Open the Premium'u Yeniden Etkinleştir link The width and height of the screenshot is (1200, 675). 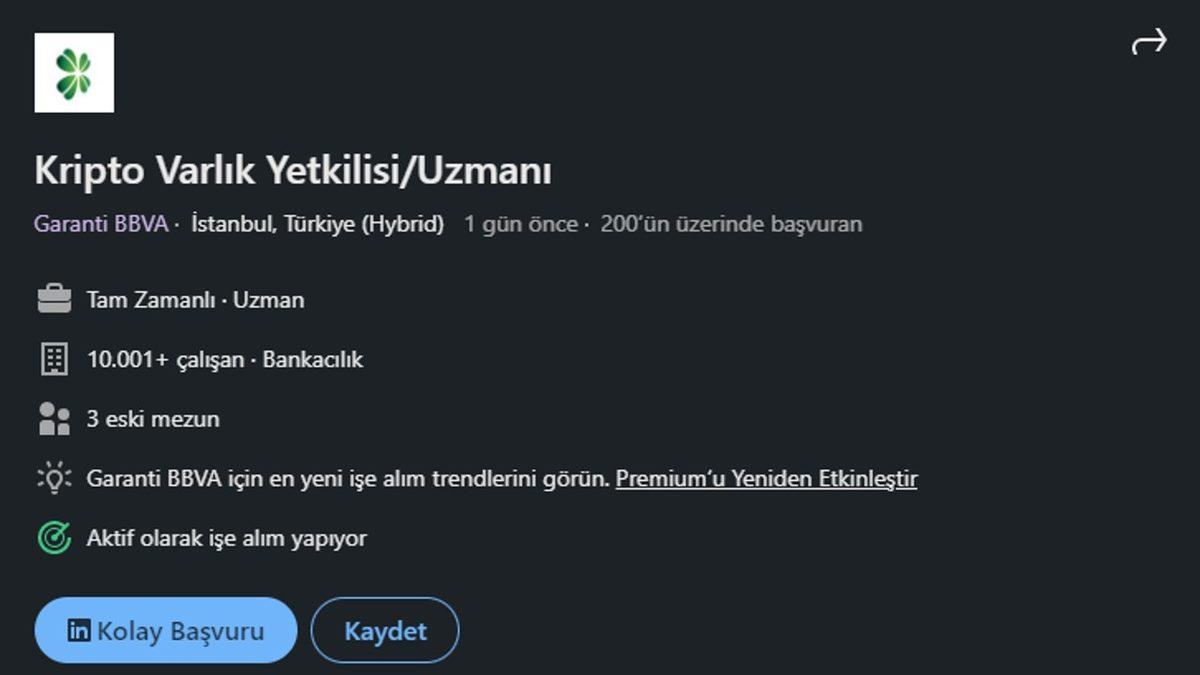(767, 479)
